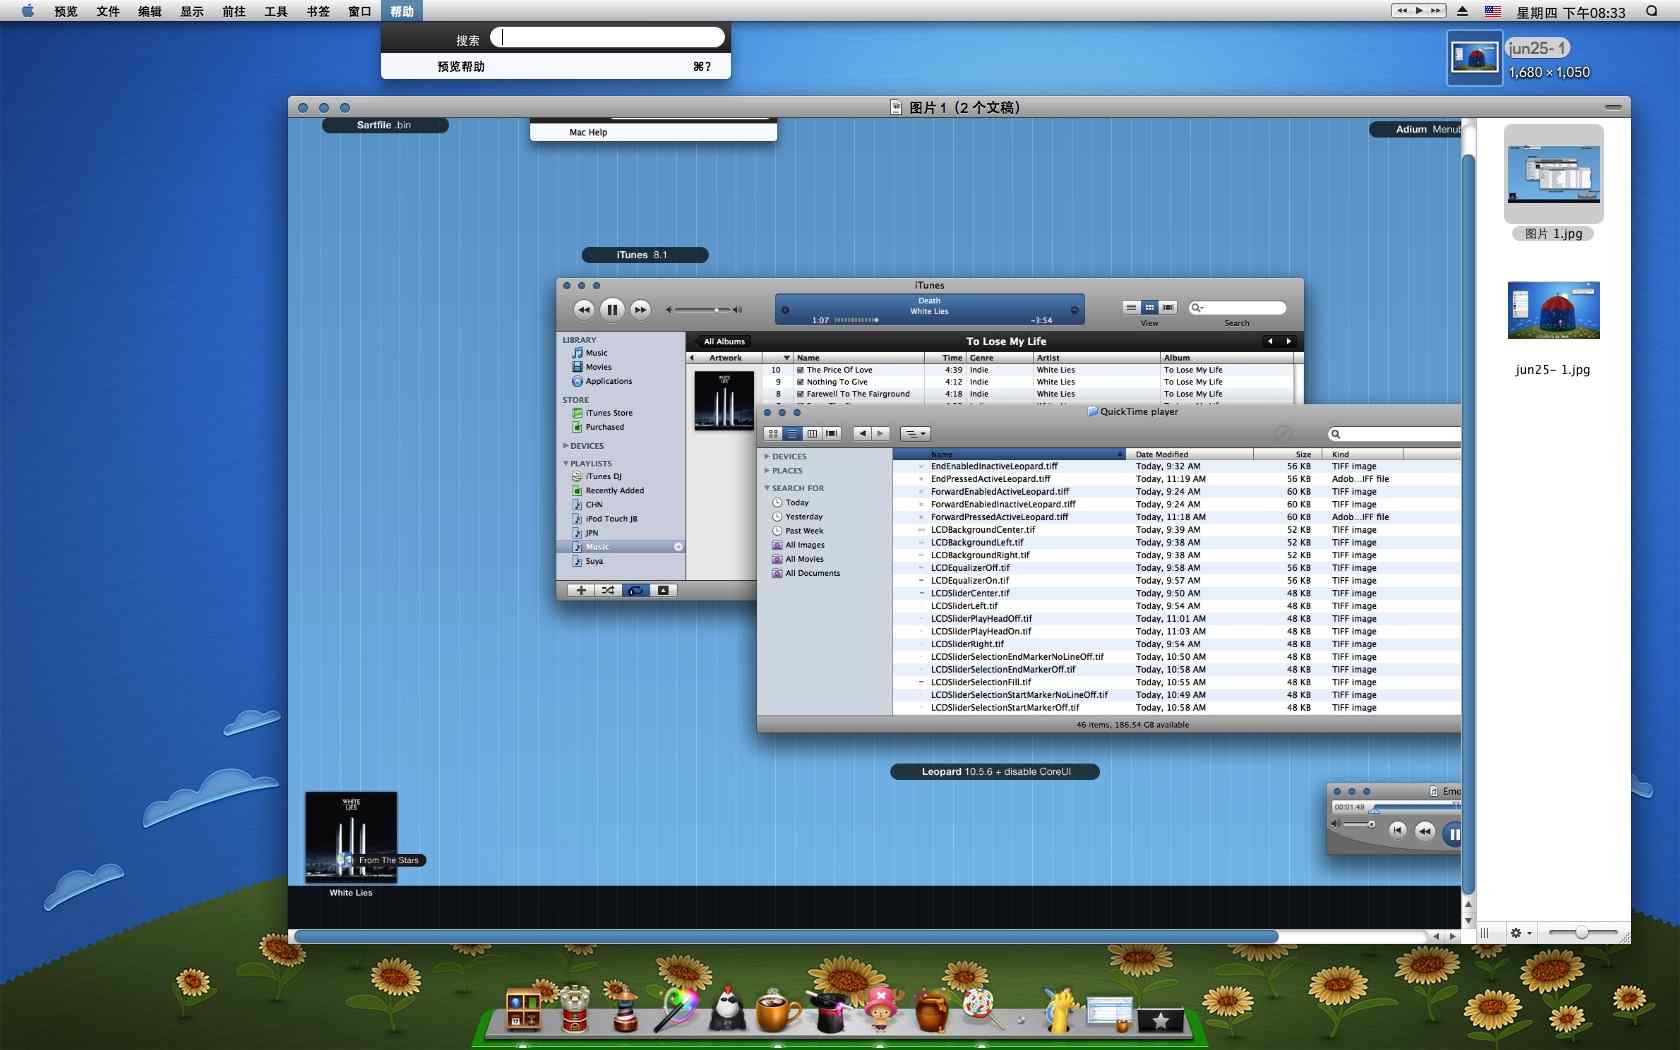Viewport: 1680px width, 1050px height.
Task: Click the sidebar resize grip handle
Action: (x=1485, y=933)
